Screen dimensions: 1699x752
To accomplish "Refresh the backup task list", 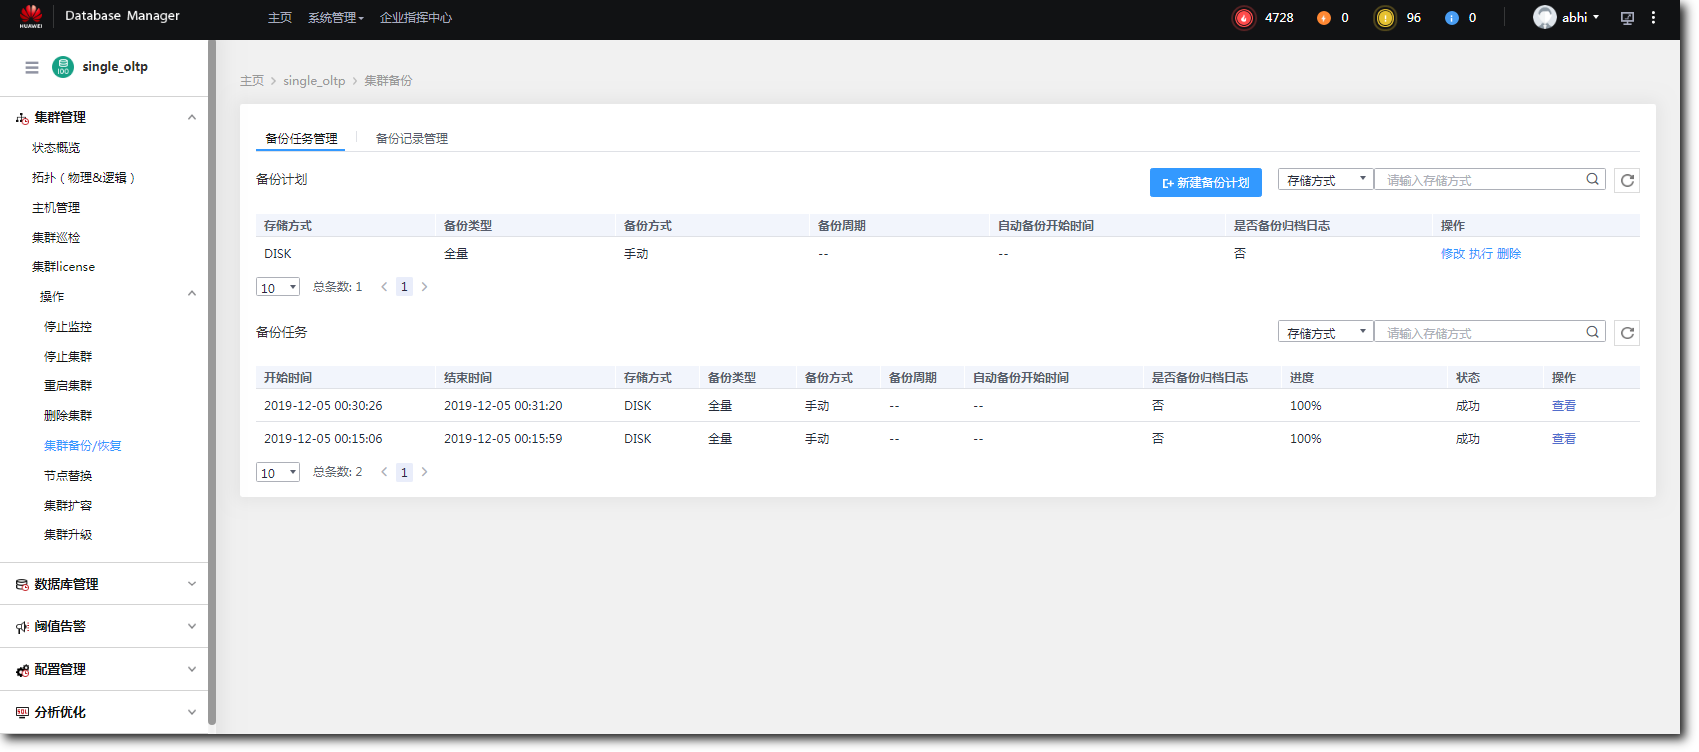I will pos(1627,333).
